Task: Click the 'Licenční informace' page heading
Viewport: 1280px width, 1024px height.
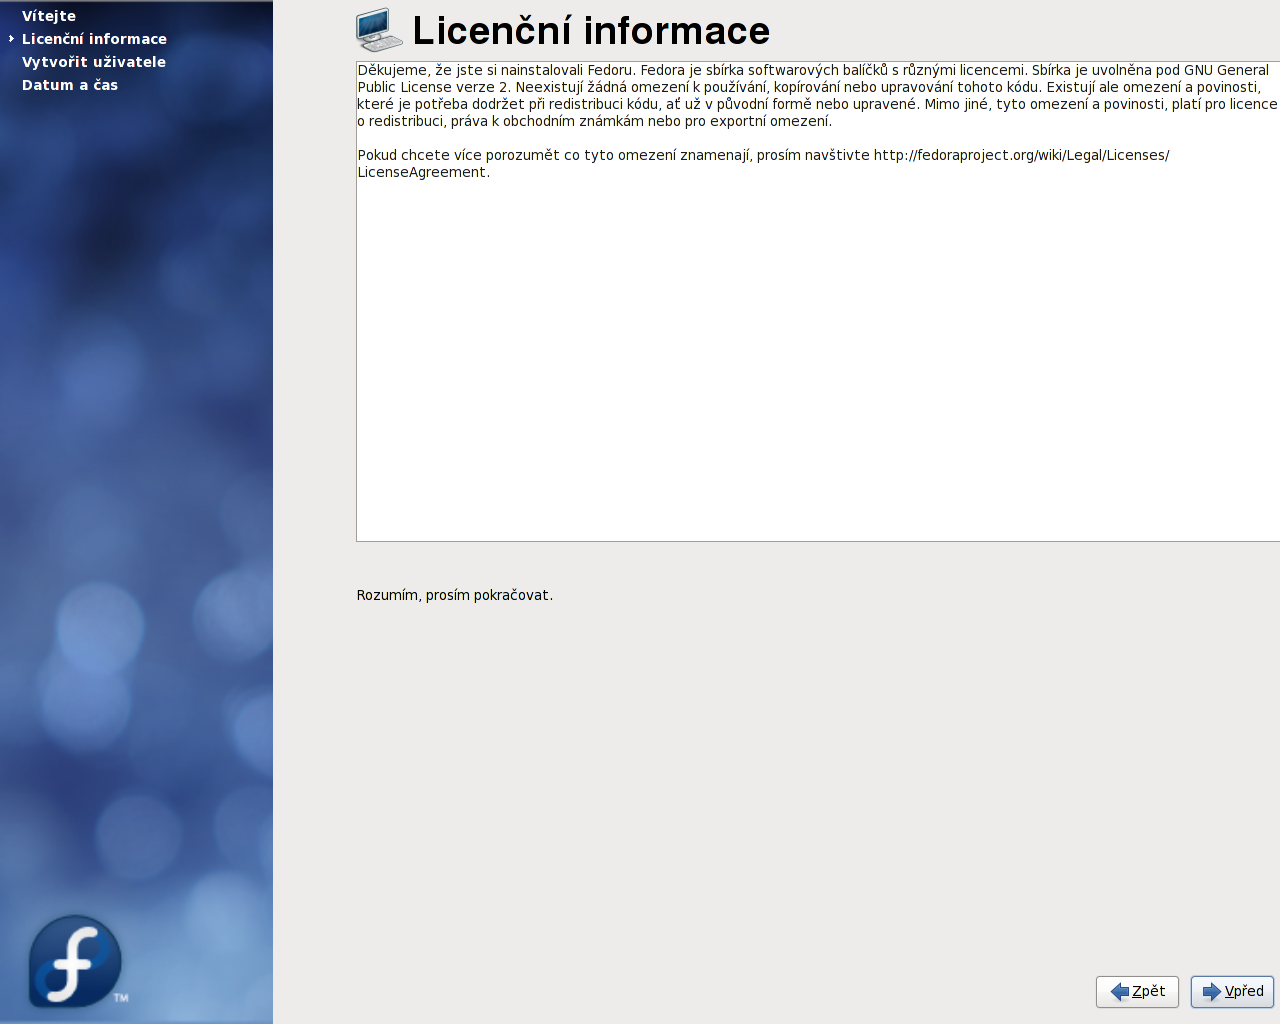Action: pyautogui.click(x=591, y=31)
